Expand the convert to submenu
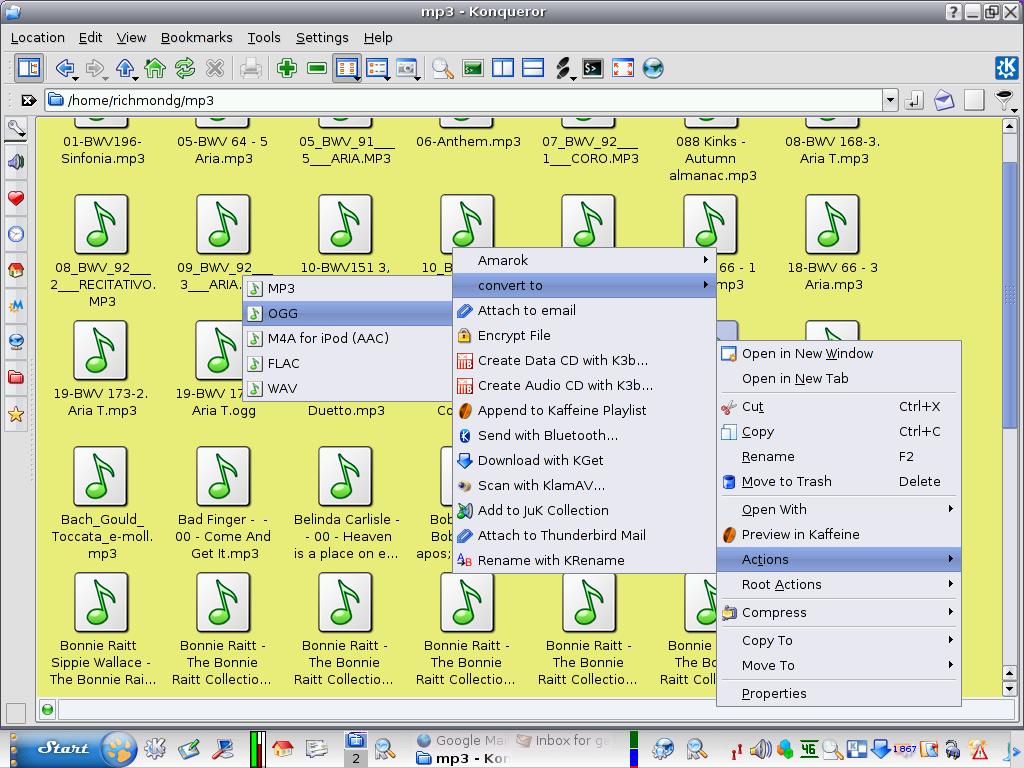1024x768 pixels. coord(584,285)
